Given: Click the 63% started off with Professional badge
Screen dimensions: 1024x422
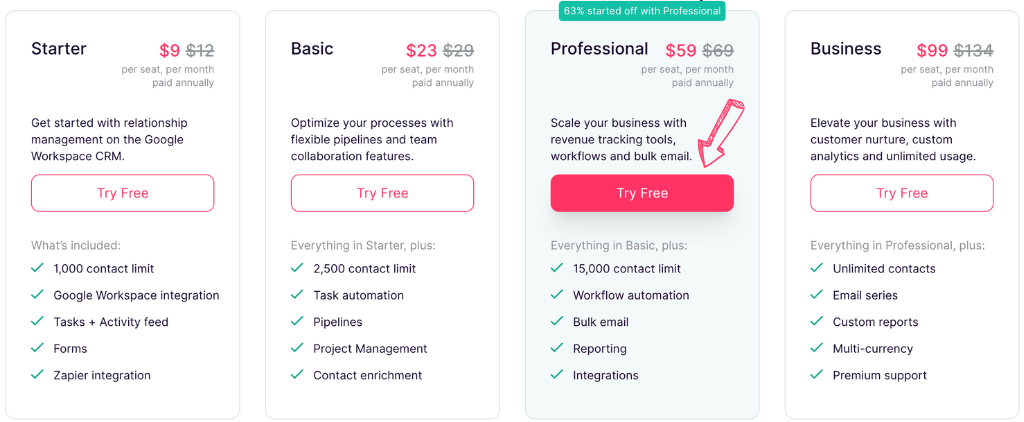Looking at the screenshot, I should pos(642,10).
